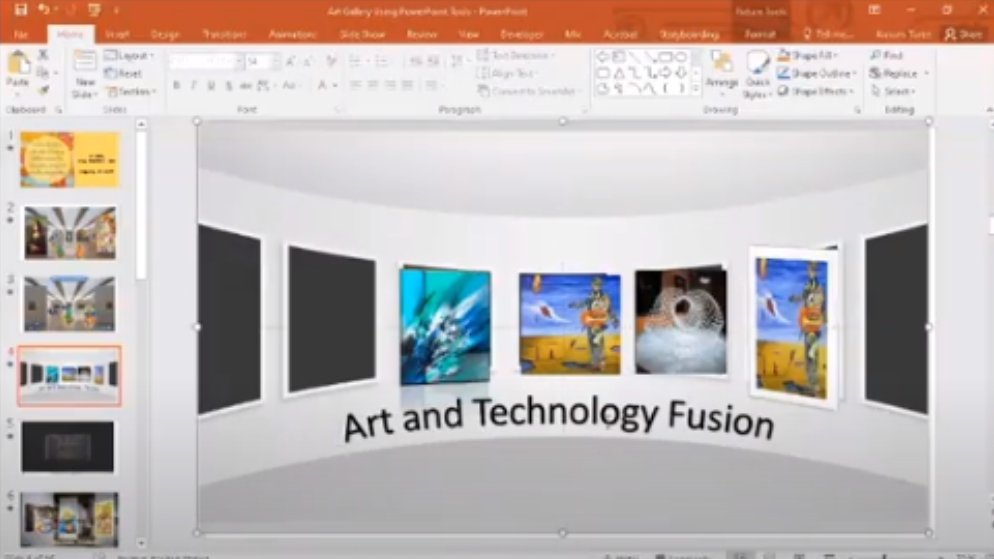Activate the Format Painter brush
This screenshot has height=559, width=994.
click(x=43, y=91)
